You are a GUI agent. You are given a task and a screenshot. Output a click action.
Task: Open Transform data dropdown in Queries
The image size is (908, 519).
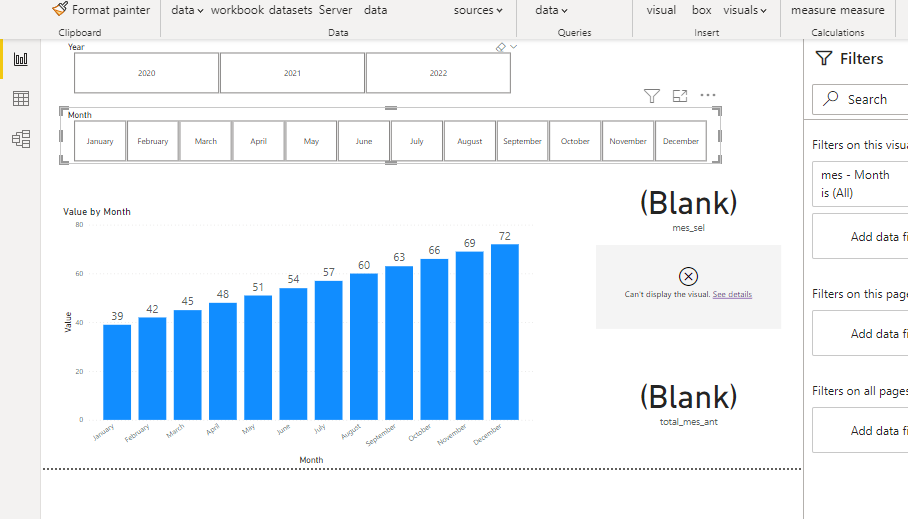pos(551,10)
